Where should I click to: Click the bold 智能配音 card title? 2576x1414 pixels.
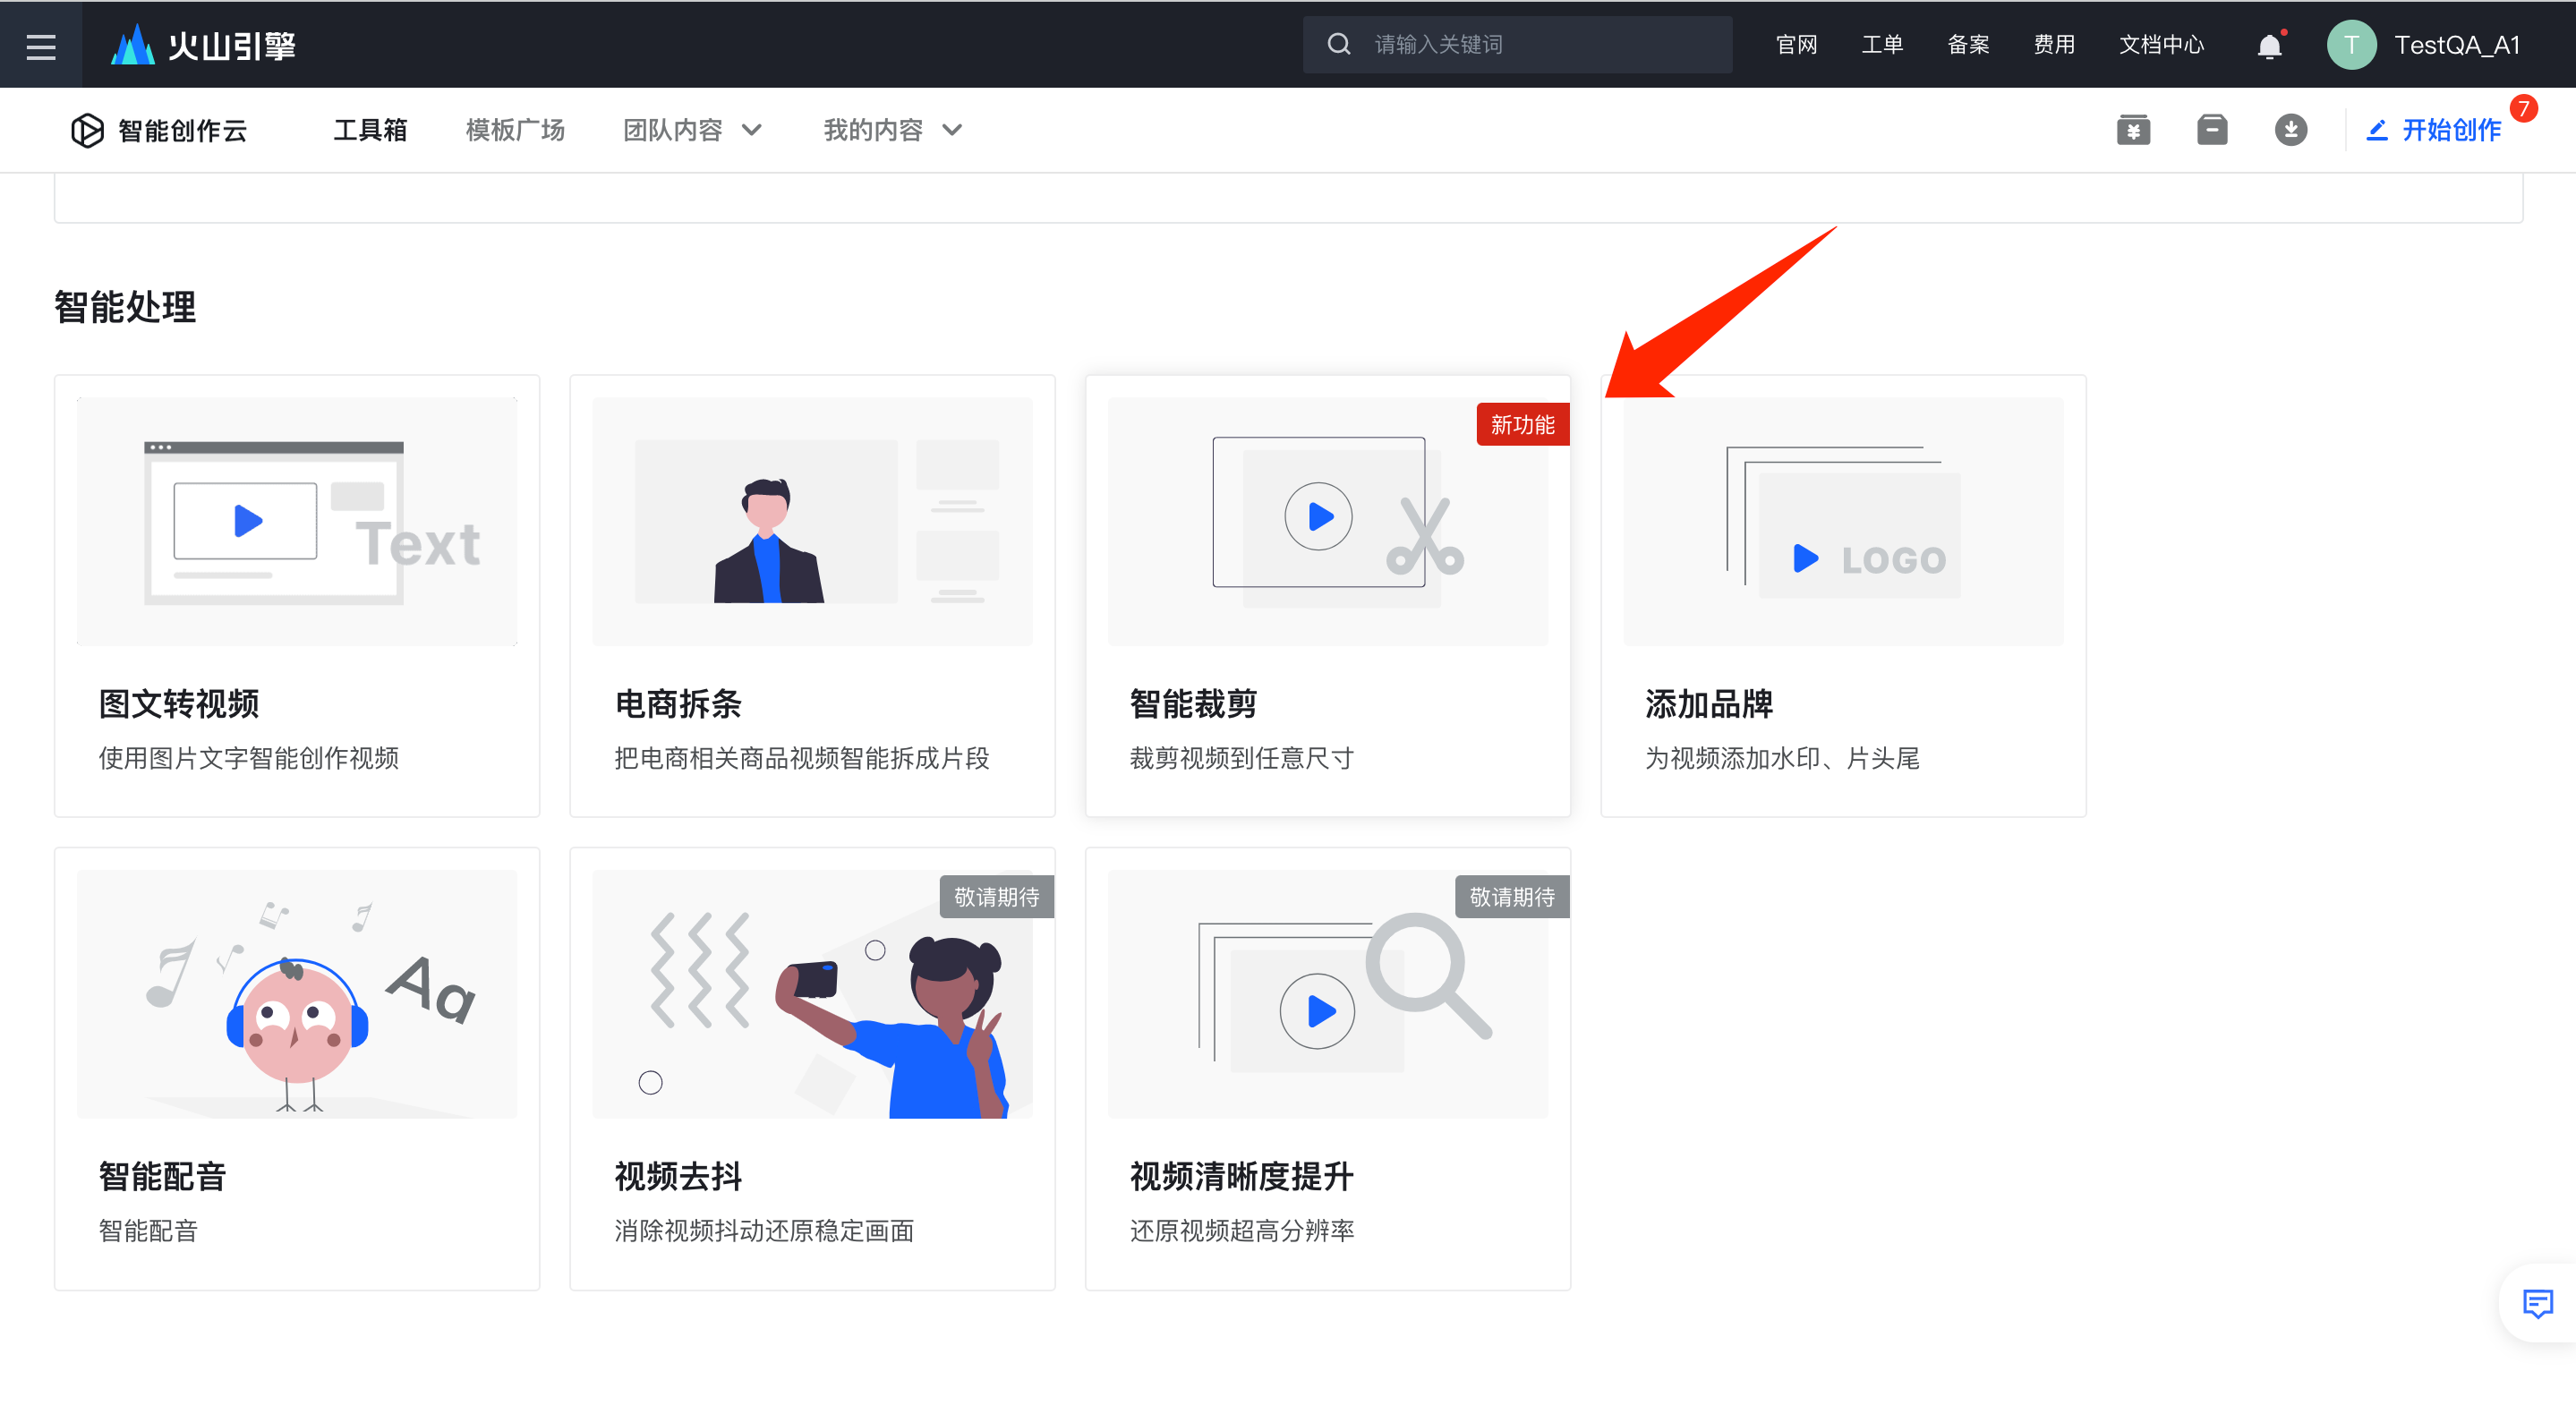coord(162,1176)
